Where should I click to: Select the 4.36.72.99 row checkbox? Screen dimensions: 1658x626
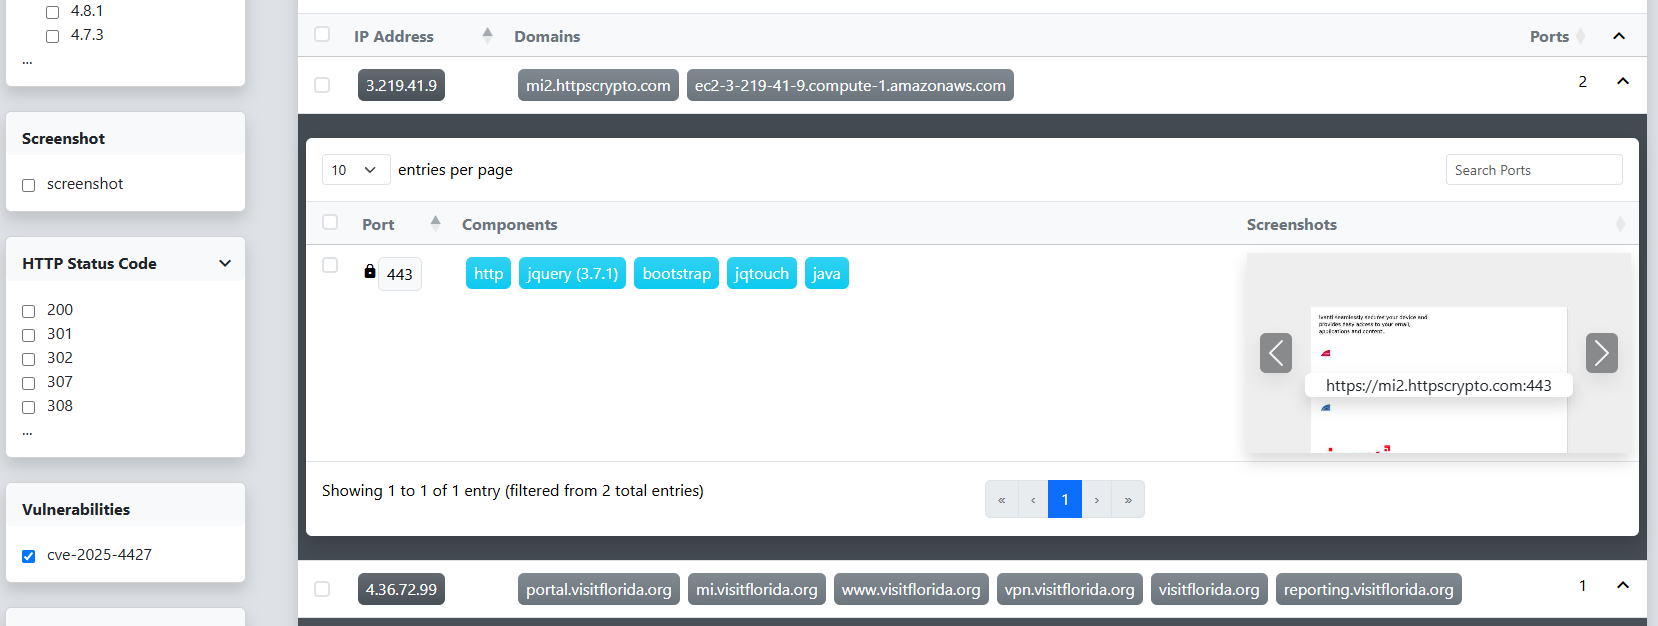click(x=322, y=589)
